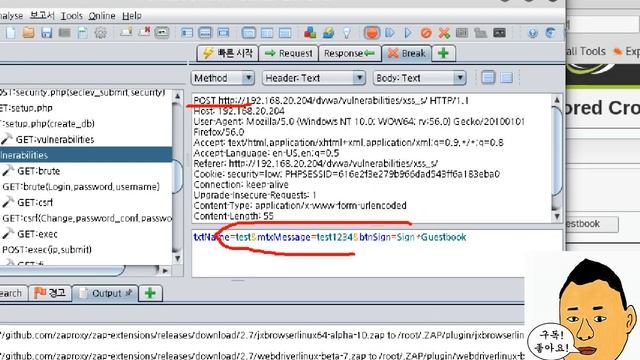Screen dimensions: 640x360
Task: Click Add custom HTTP breakpoint icon
Action: click(x=444, y=33)
